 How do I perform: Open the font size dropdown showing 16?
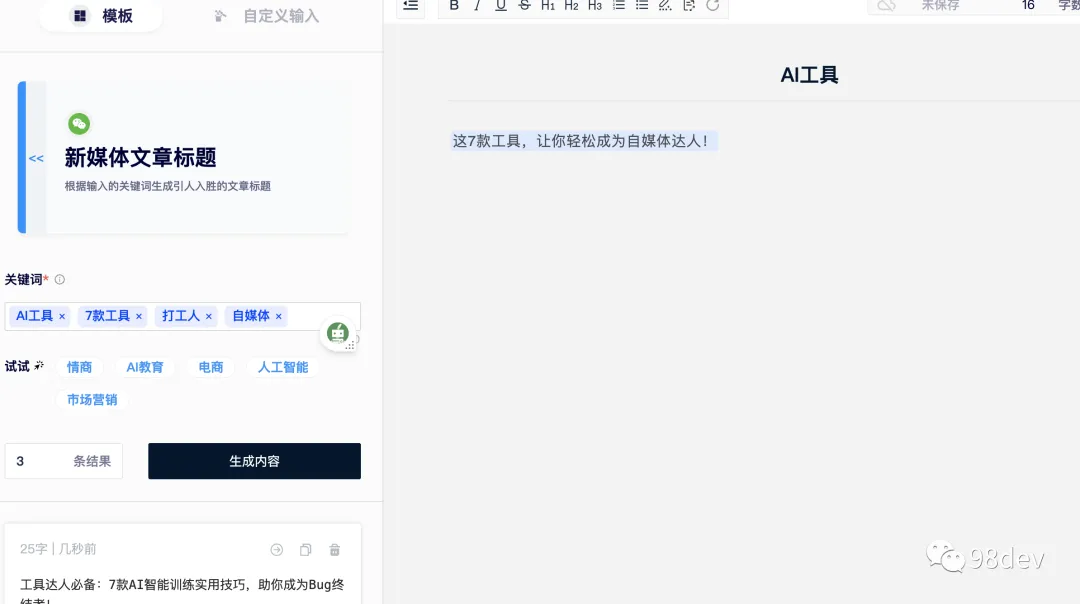(x=1028, y=5)
